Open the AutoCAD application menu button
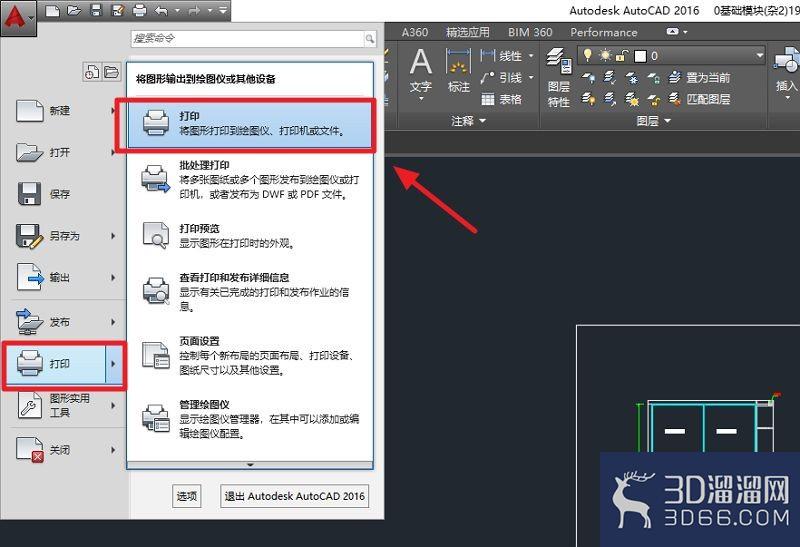 (x=18, y=17)
